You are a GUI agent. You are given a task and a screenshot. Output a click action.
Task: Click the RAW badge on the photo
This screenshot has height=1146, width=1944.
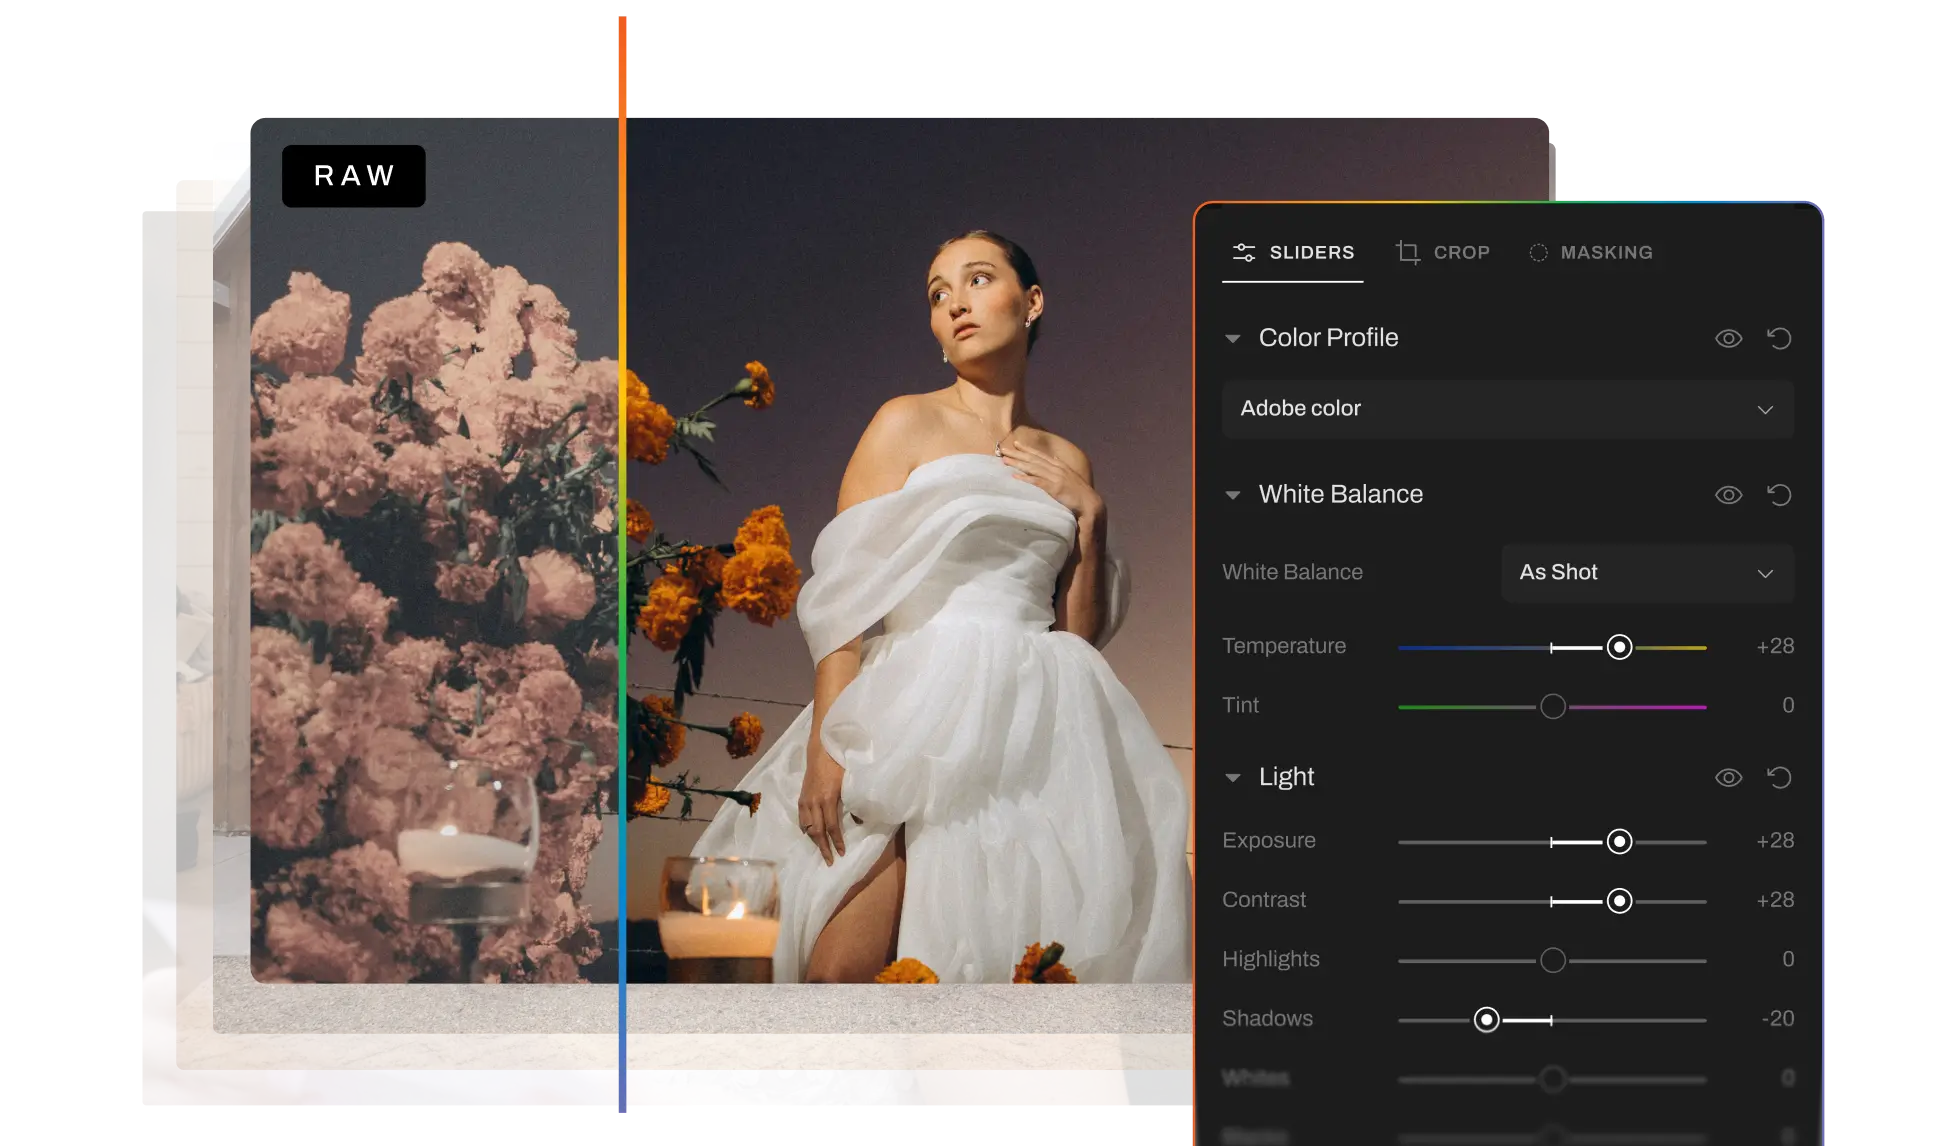click(354, 176)
